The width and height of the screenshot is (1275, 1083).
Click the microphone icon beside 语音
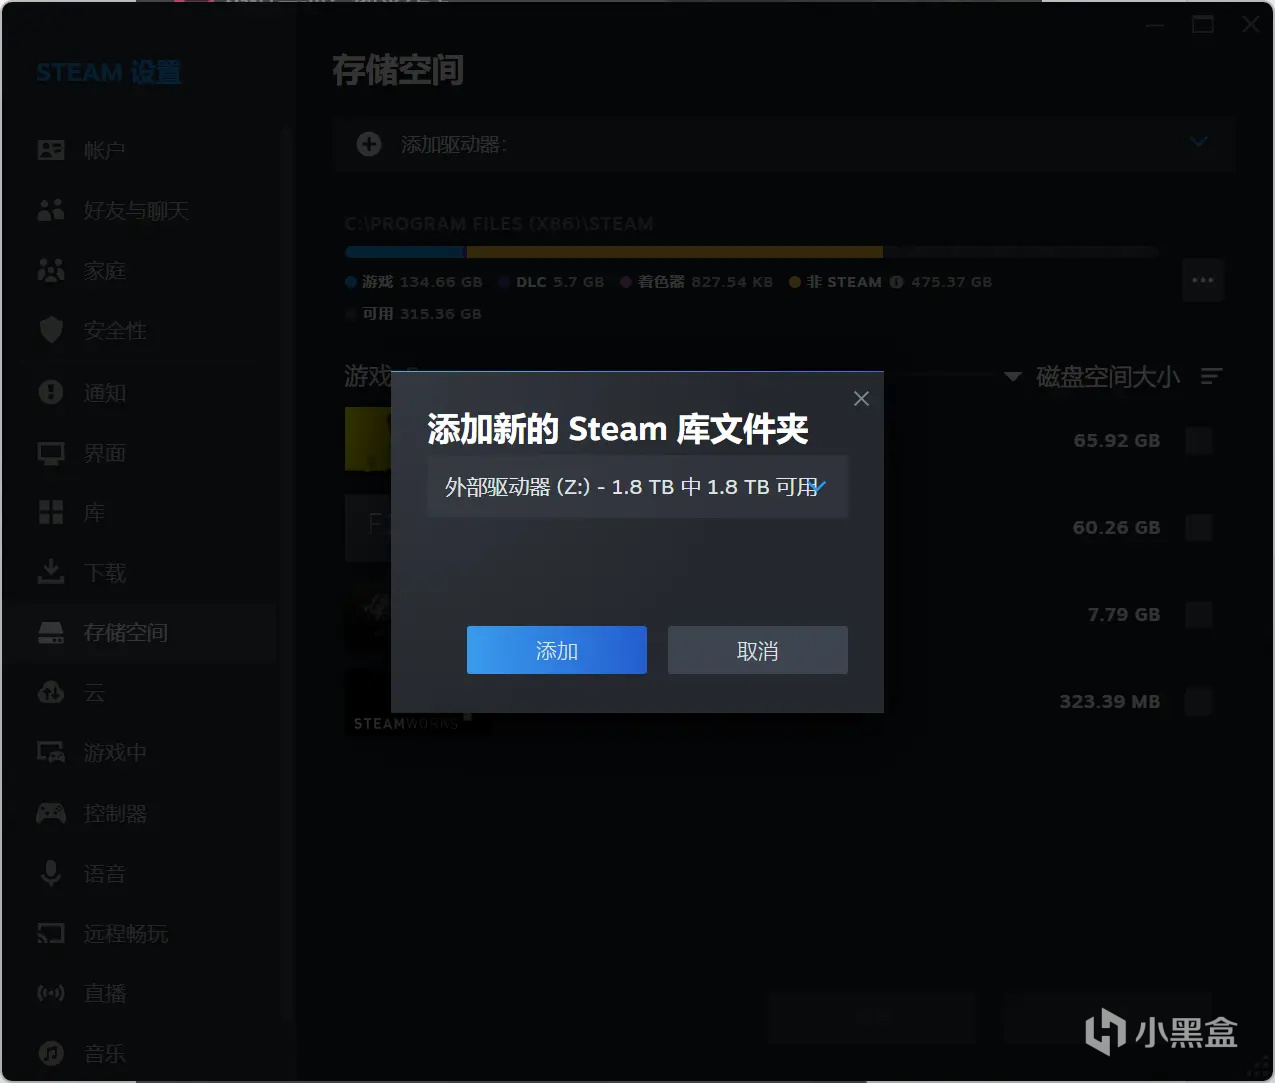(x=50, y=873)
